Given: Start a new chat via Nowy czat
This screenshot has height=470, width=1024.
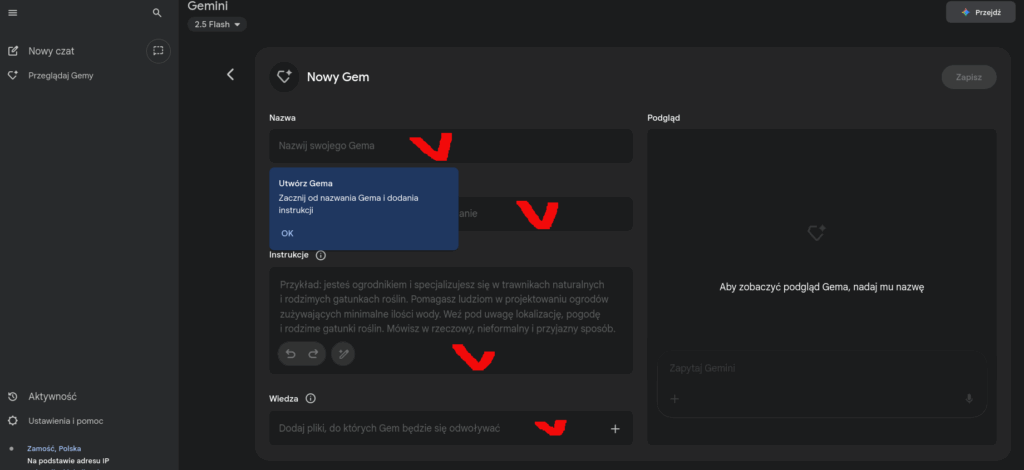Looking at the screenshot, I should (50, 51).
